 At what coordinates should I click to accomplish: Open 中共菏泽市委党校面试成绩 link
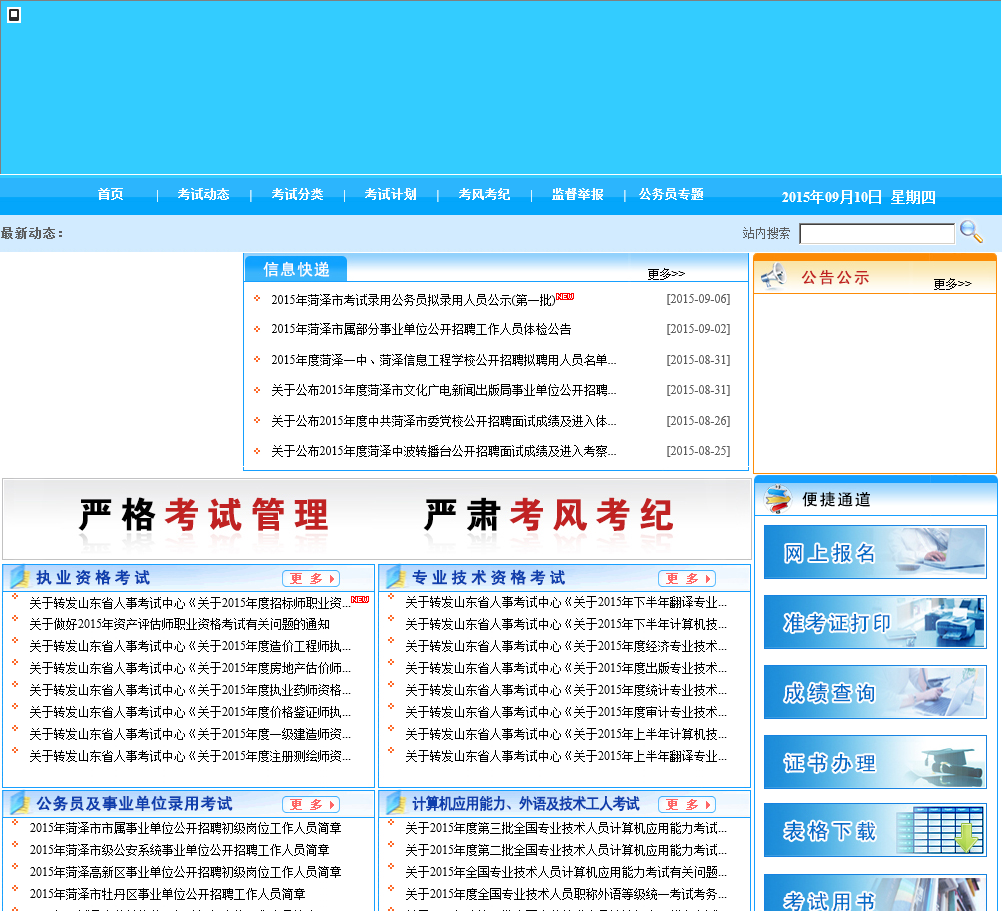point(443,421)
